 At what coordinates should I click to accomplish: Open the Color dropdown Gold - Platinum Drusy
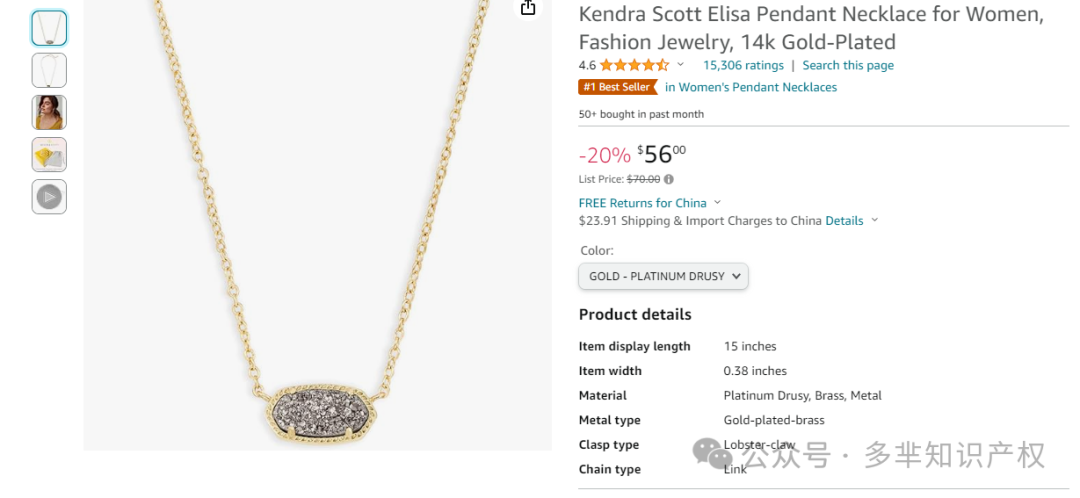pos(663,276)
